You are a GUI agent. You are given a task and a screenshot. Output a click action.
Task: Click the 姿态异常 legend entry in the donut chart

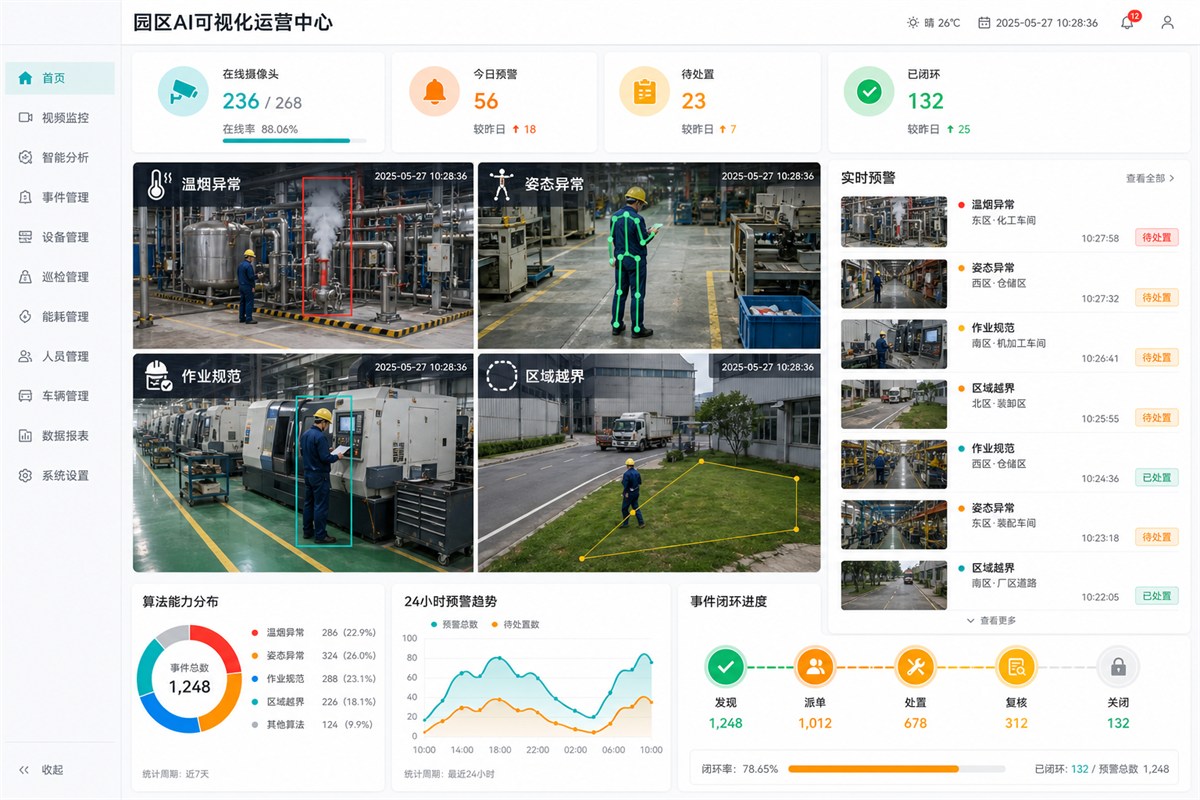(x=314, y=656)
